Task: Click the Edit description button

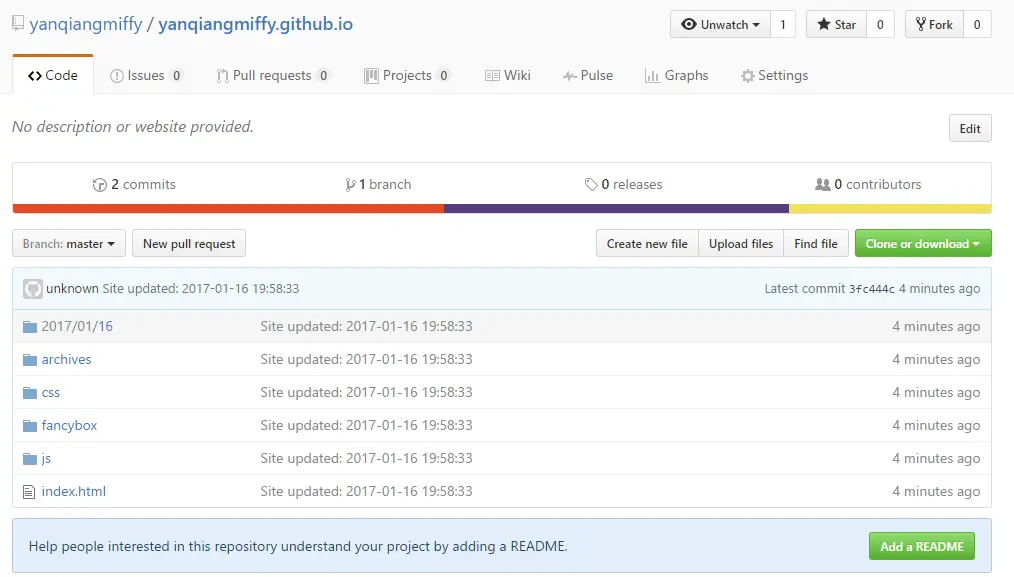Action: pos(970,128)
